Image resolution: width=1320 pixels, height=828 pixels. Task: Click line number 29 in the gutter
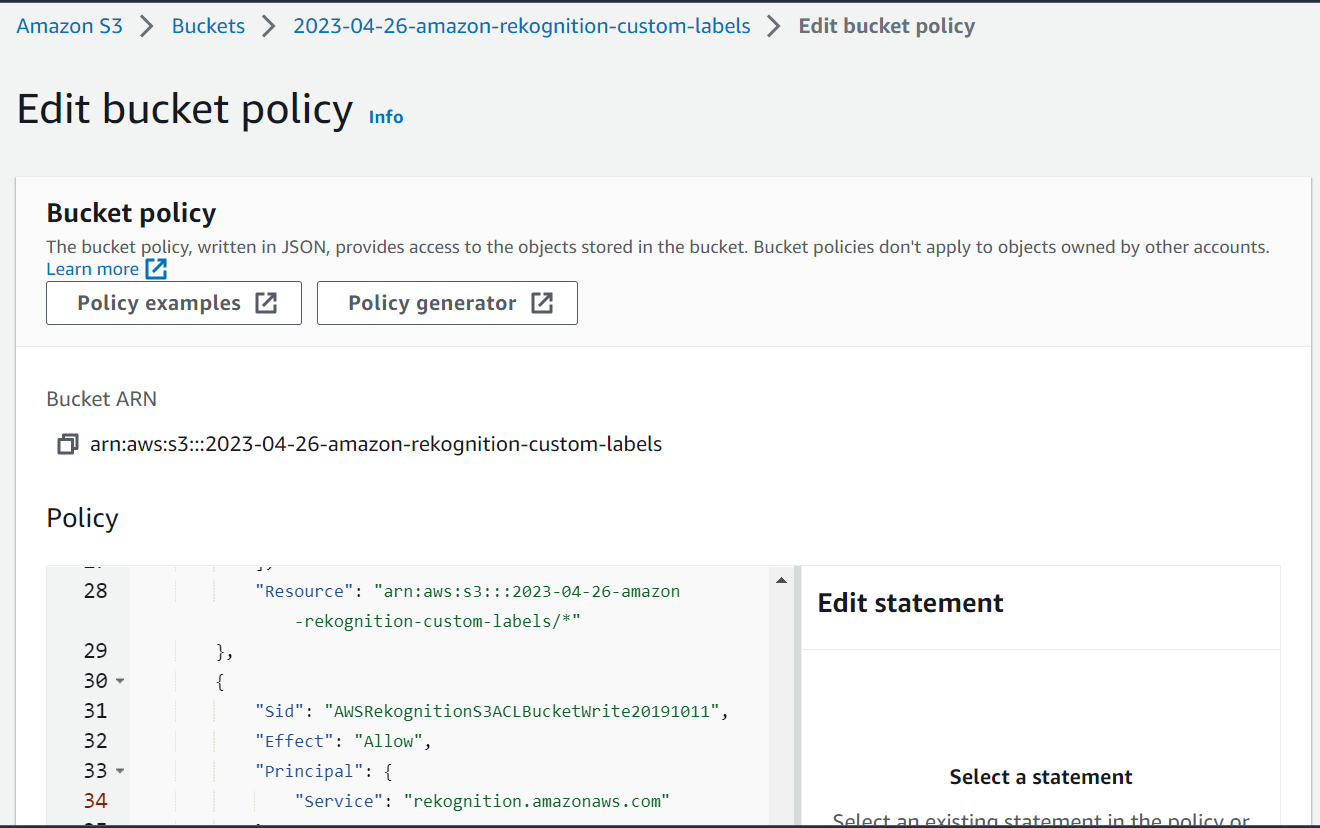coord(95,651)
